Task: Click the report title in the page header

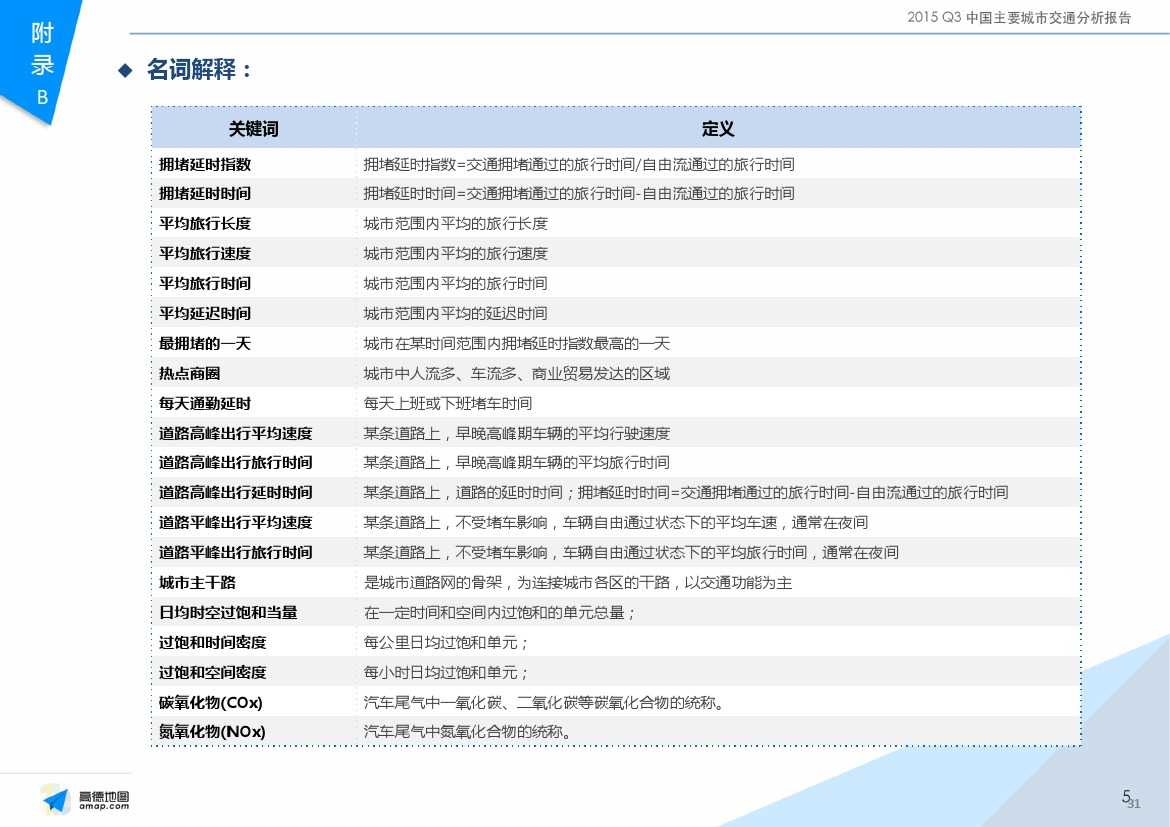Action: (1019, 17)
